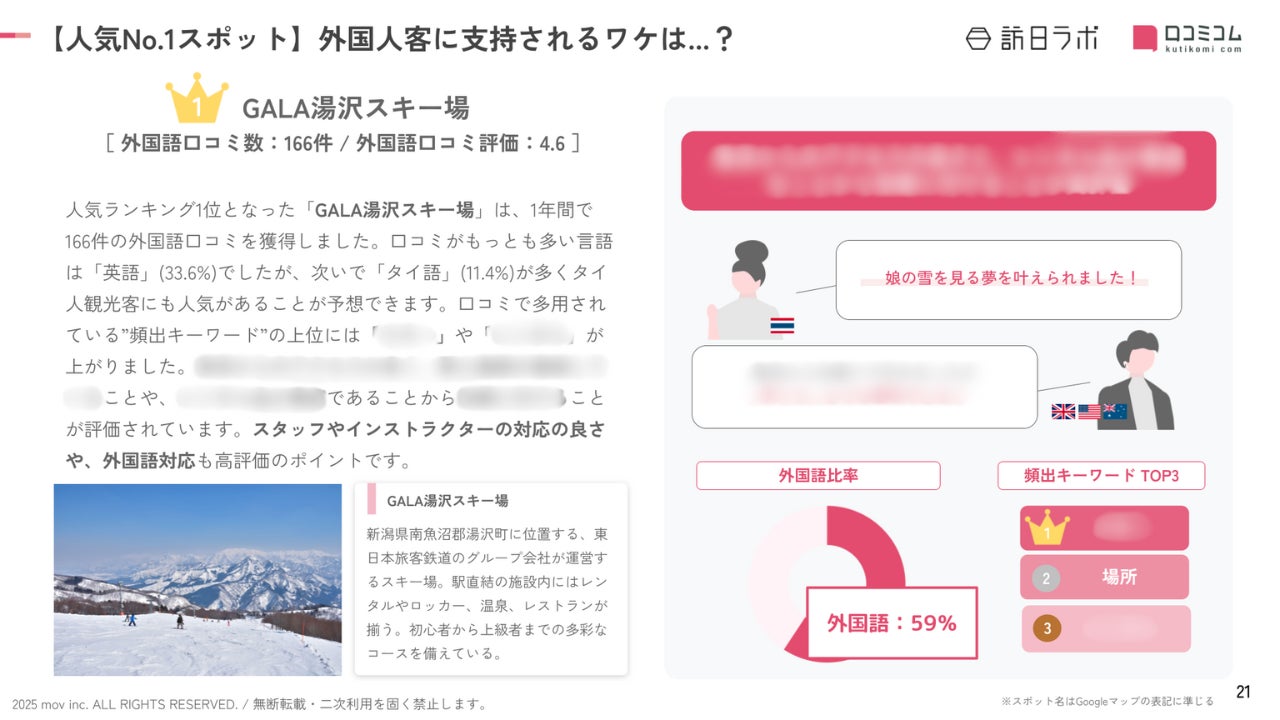Screen dimensions: 1280x720
Task: Click the 外国語比率 label box
Action: click(x=818, y=476)
